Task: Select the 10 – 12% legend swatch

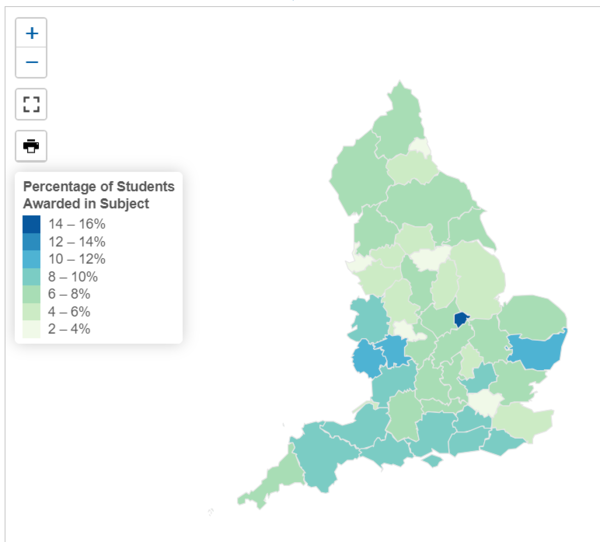Action: 31,259
